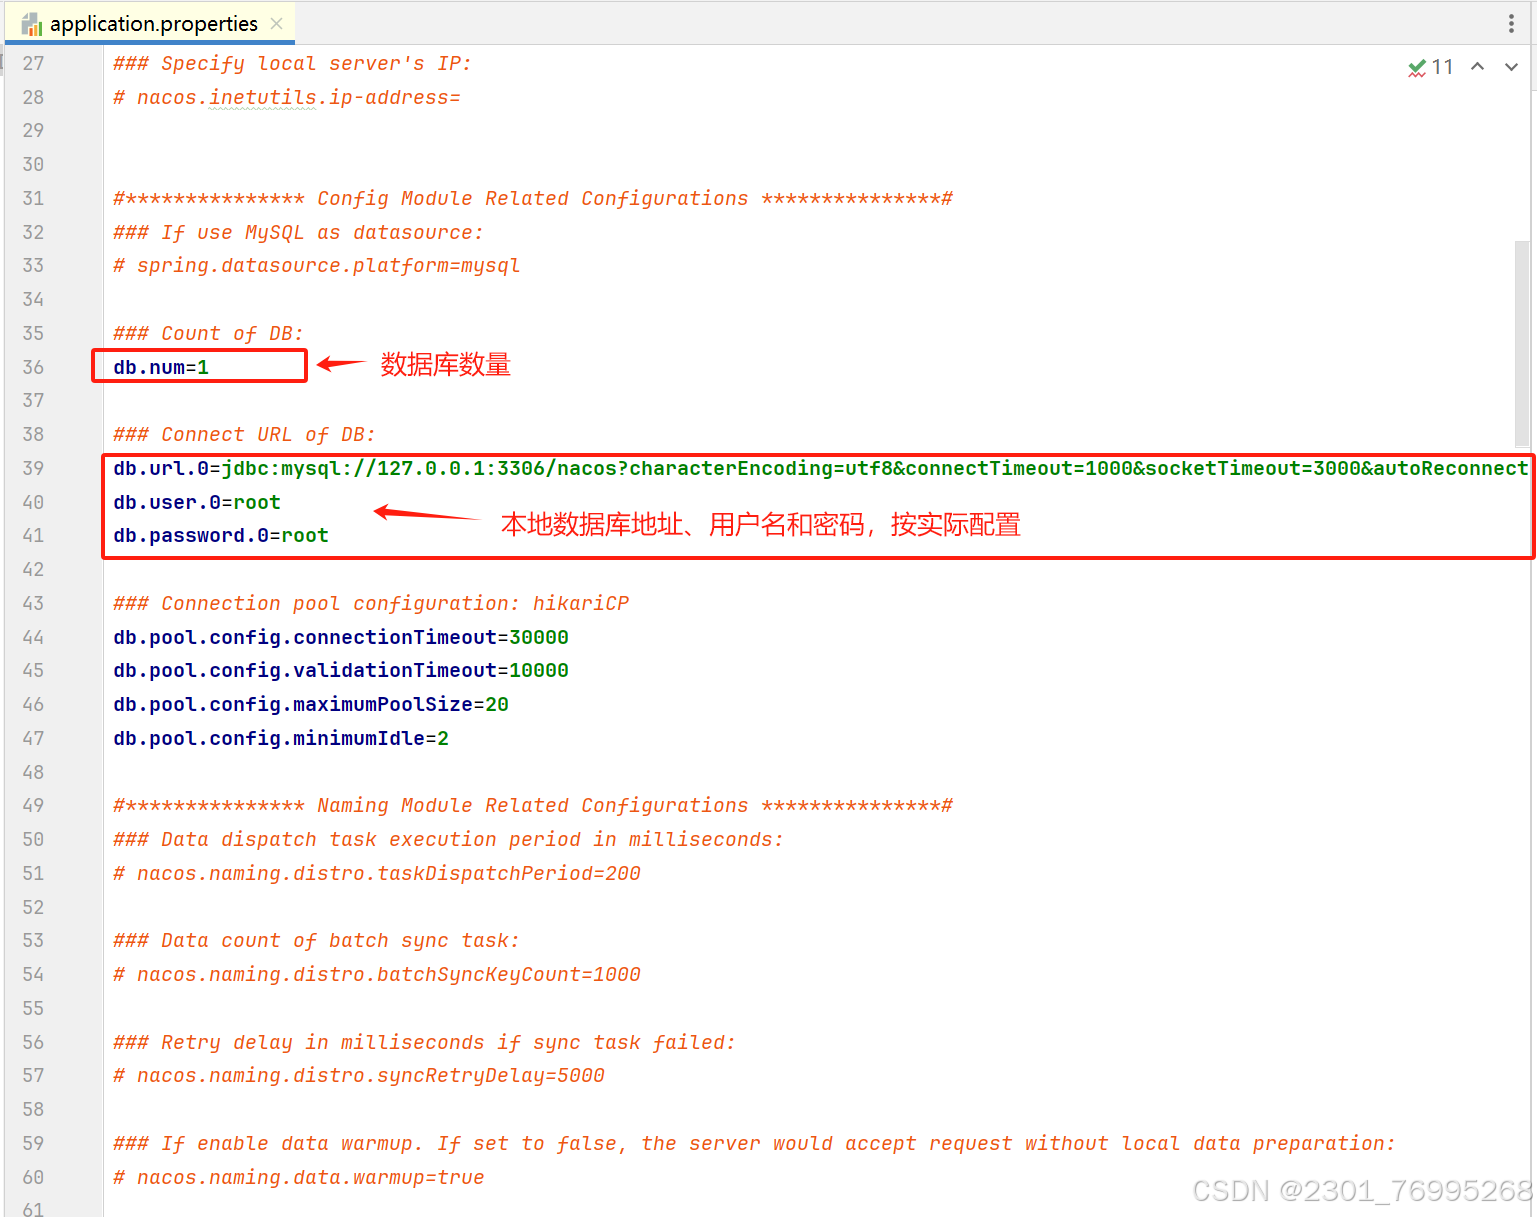Click the properties file icon in the tab
The height and width of the screenshot is (1217, 1537).
click(32, 24)
